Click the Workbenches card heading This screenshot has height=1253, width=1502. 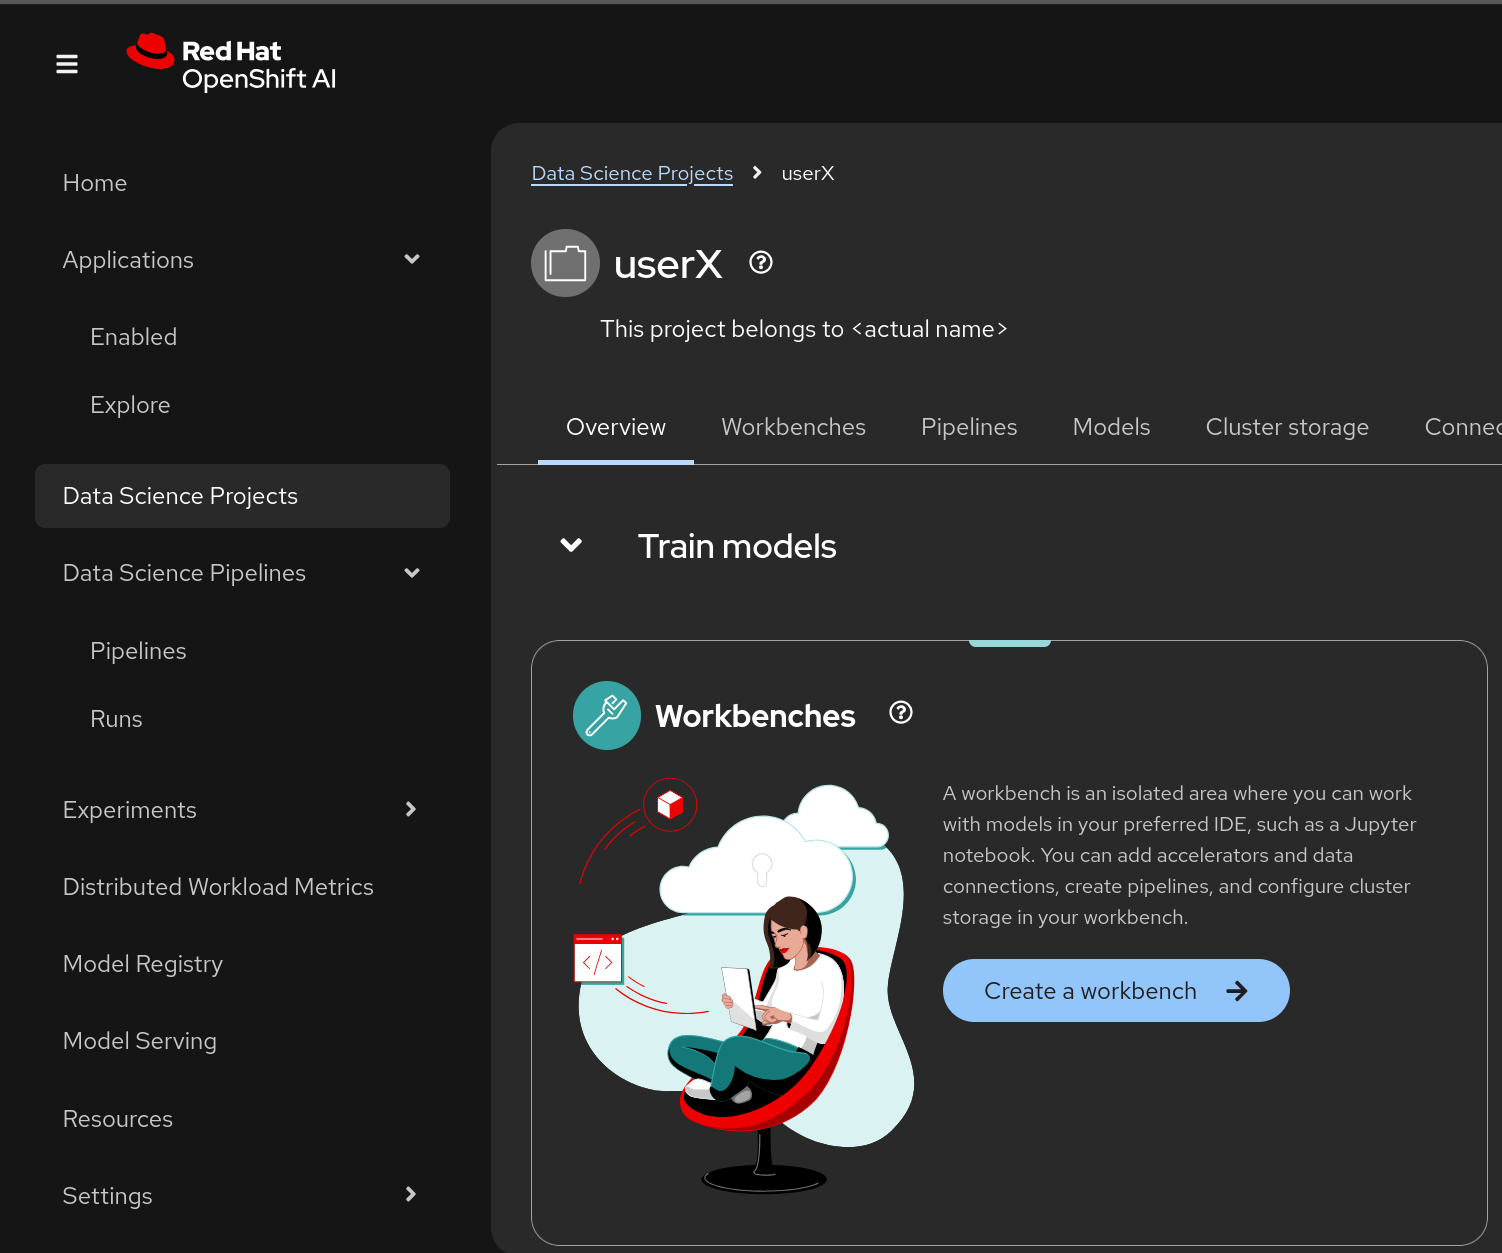pyautogui.click(x=755, y=716)
